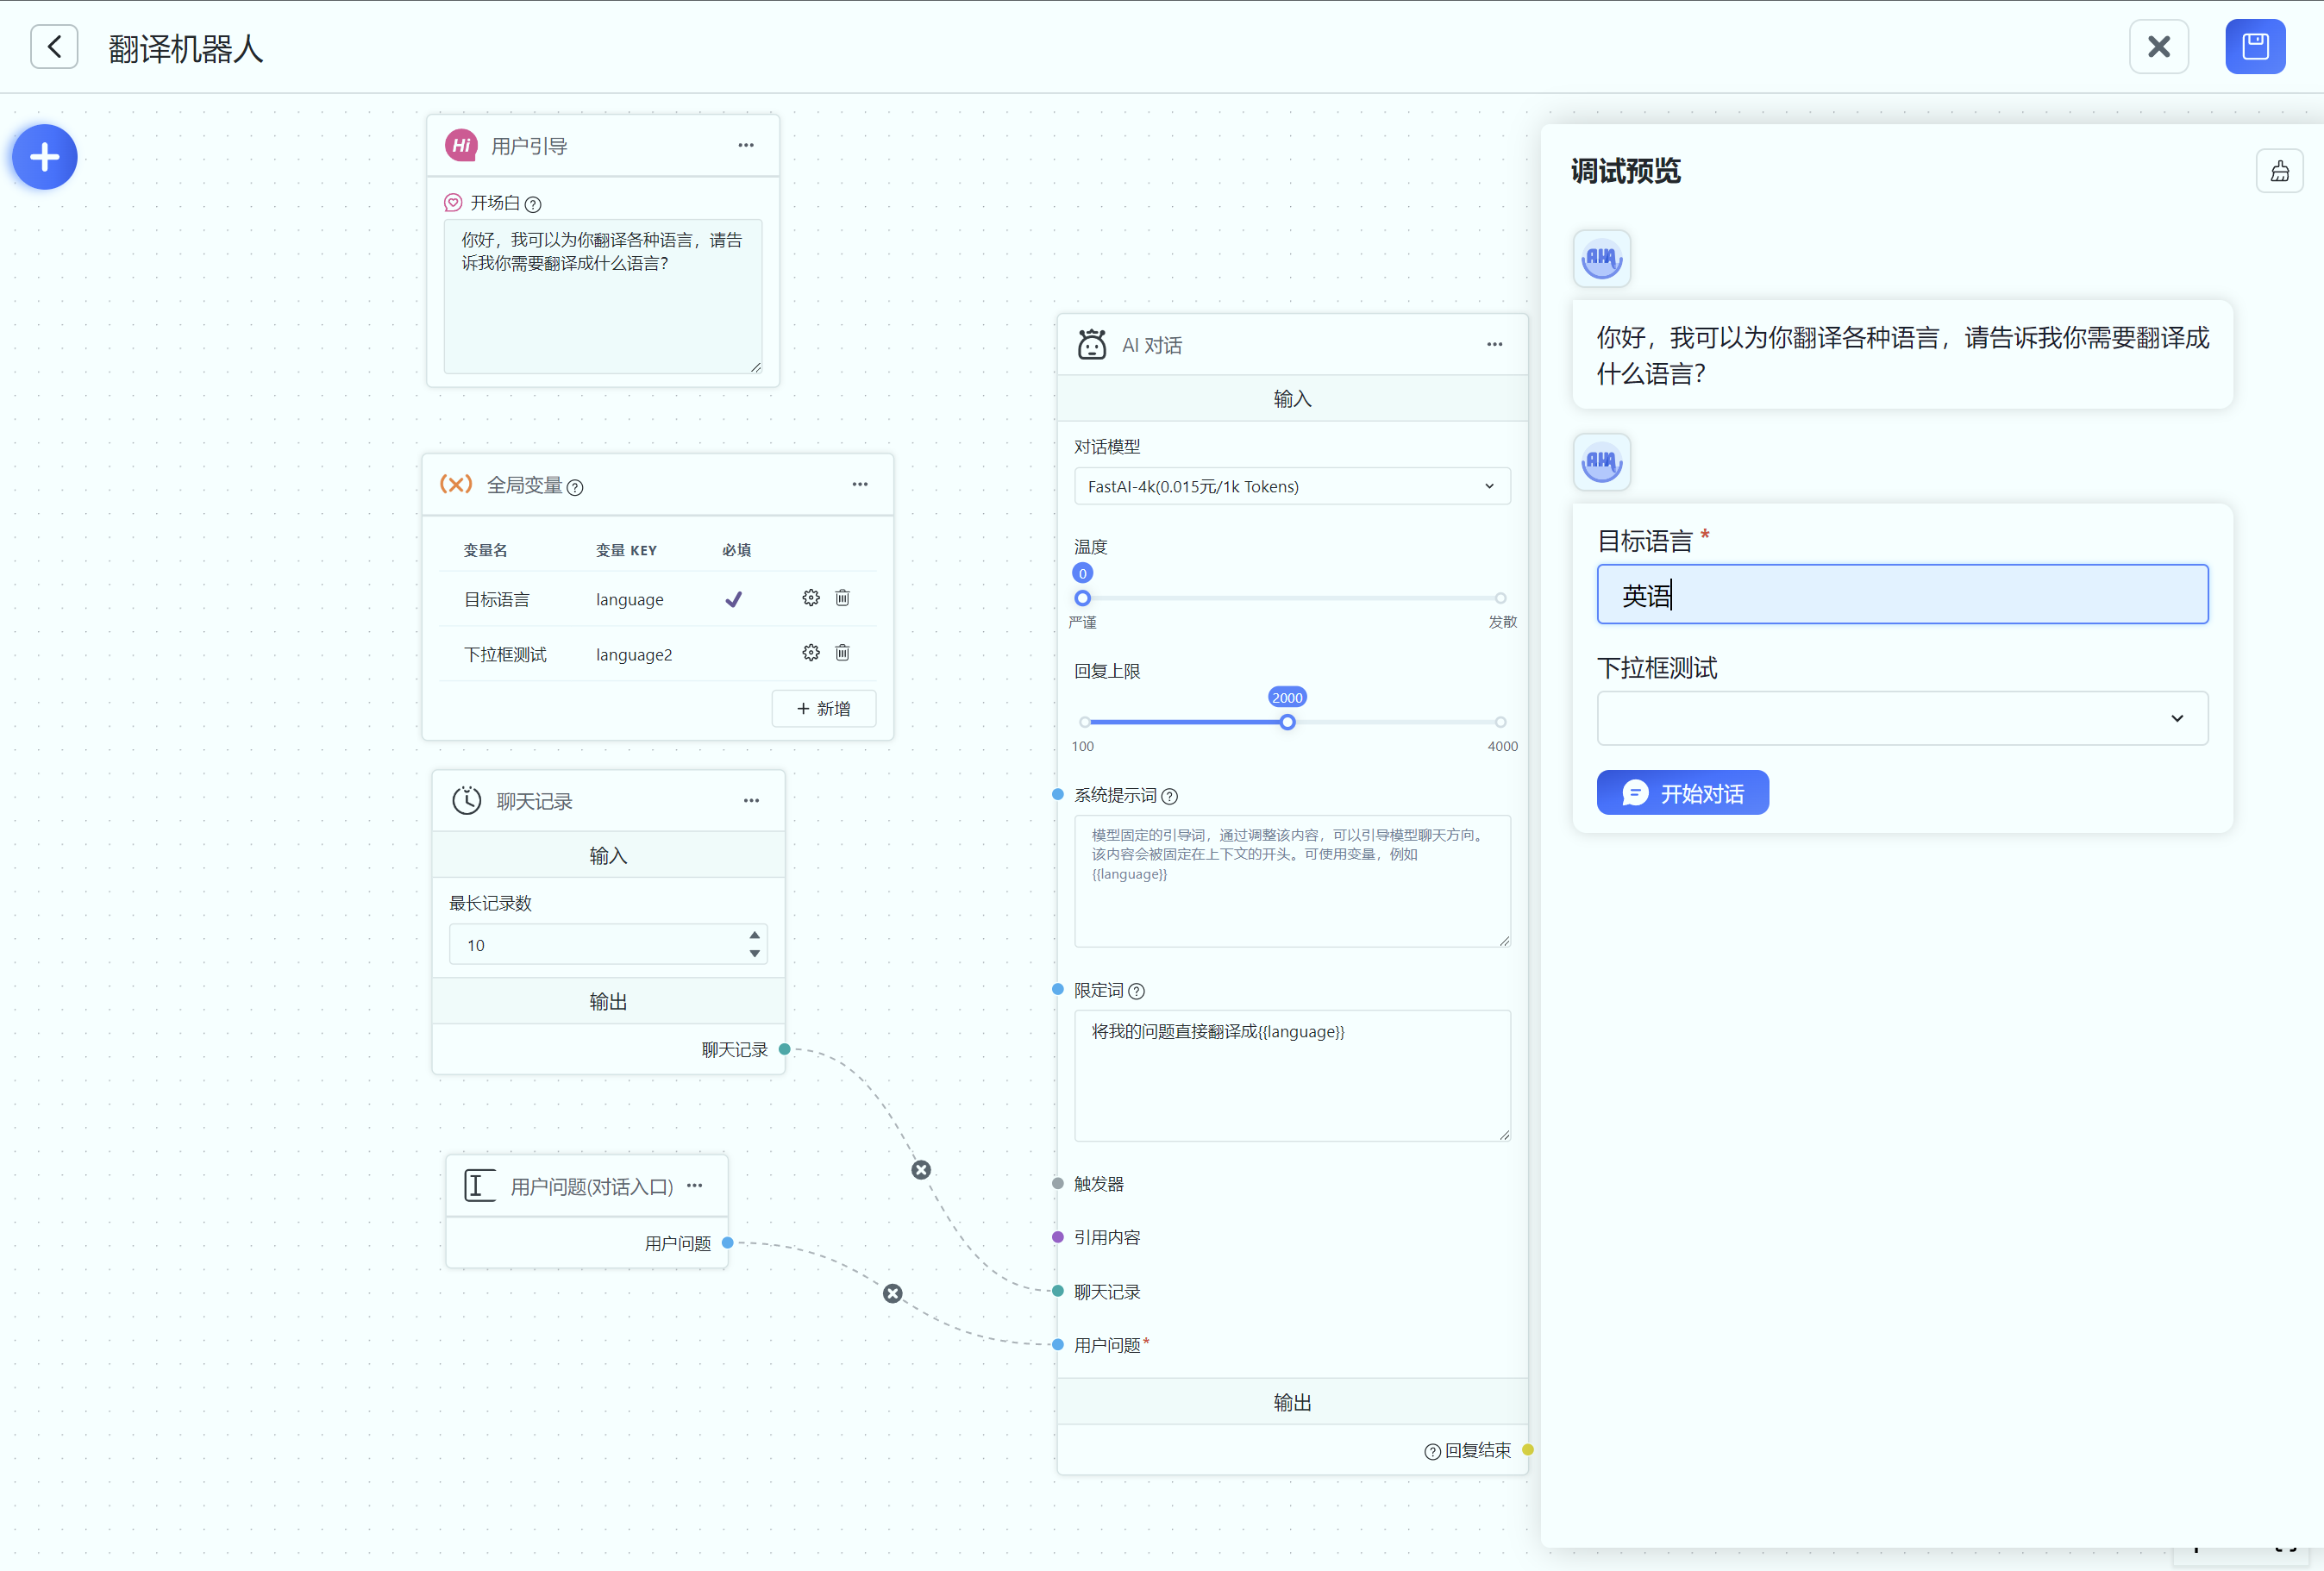Toggle the 必填 checkmark for 目标语言
Viewport: 2324px width, 1571px height.
734,599
